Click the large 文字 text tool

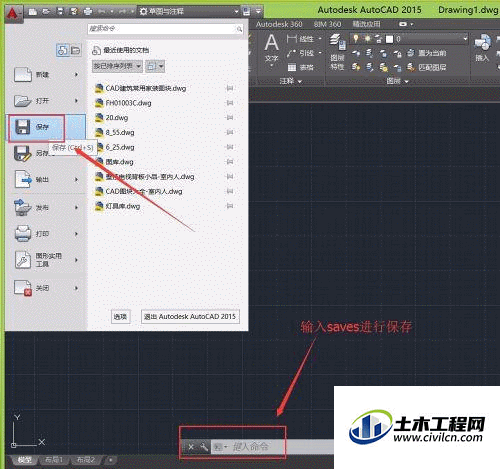271,49
